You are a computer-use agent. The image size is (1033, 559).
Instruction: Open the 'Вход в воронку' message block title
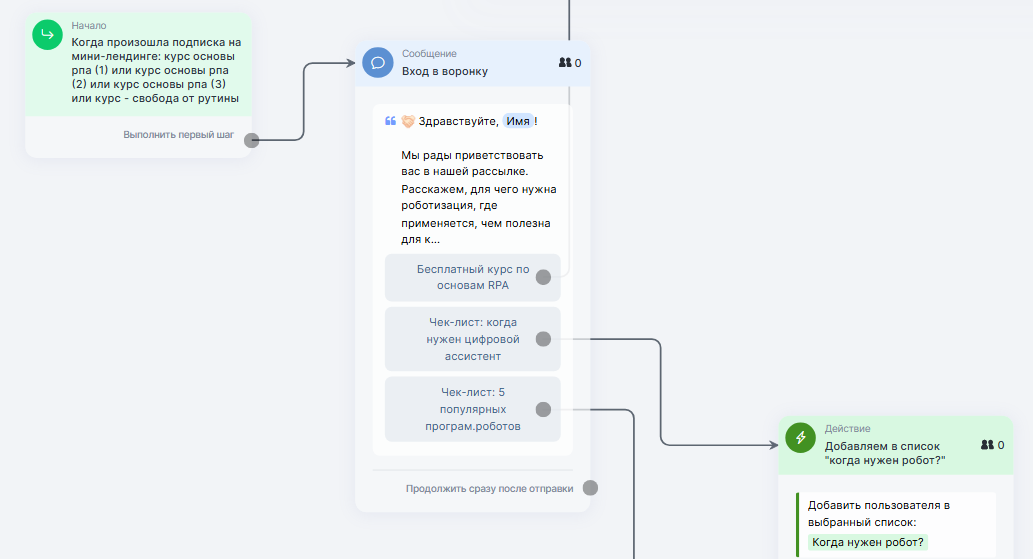click(445, 71)
